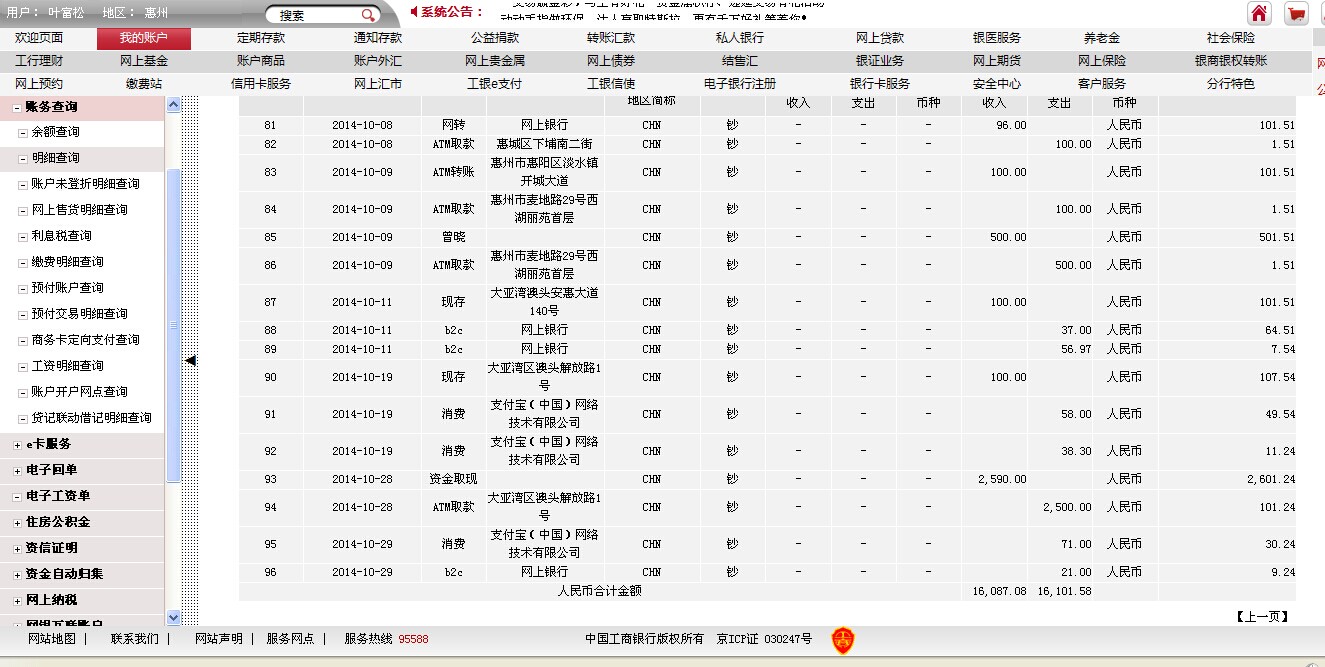Click the search magnifier icon

tap(368, 15)
